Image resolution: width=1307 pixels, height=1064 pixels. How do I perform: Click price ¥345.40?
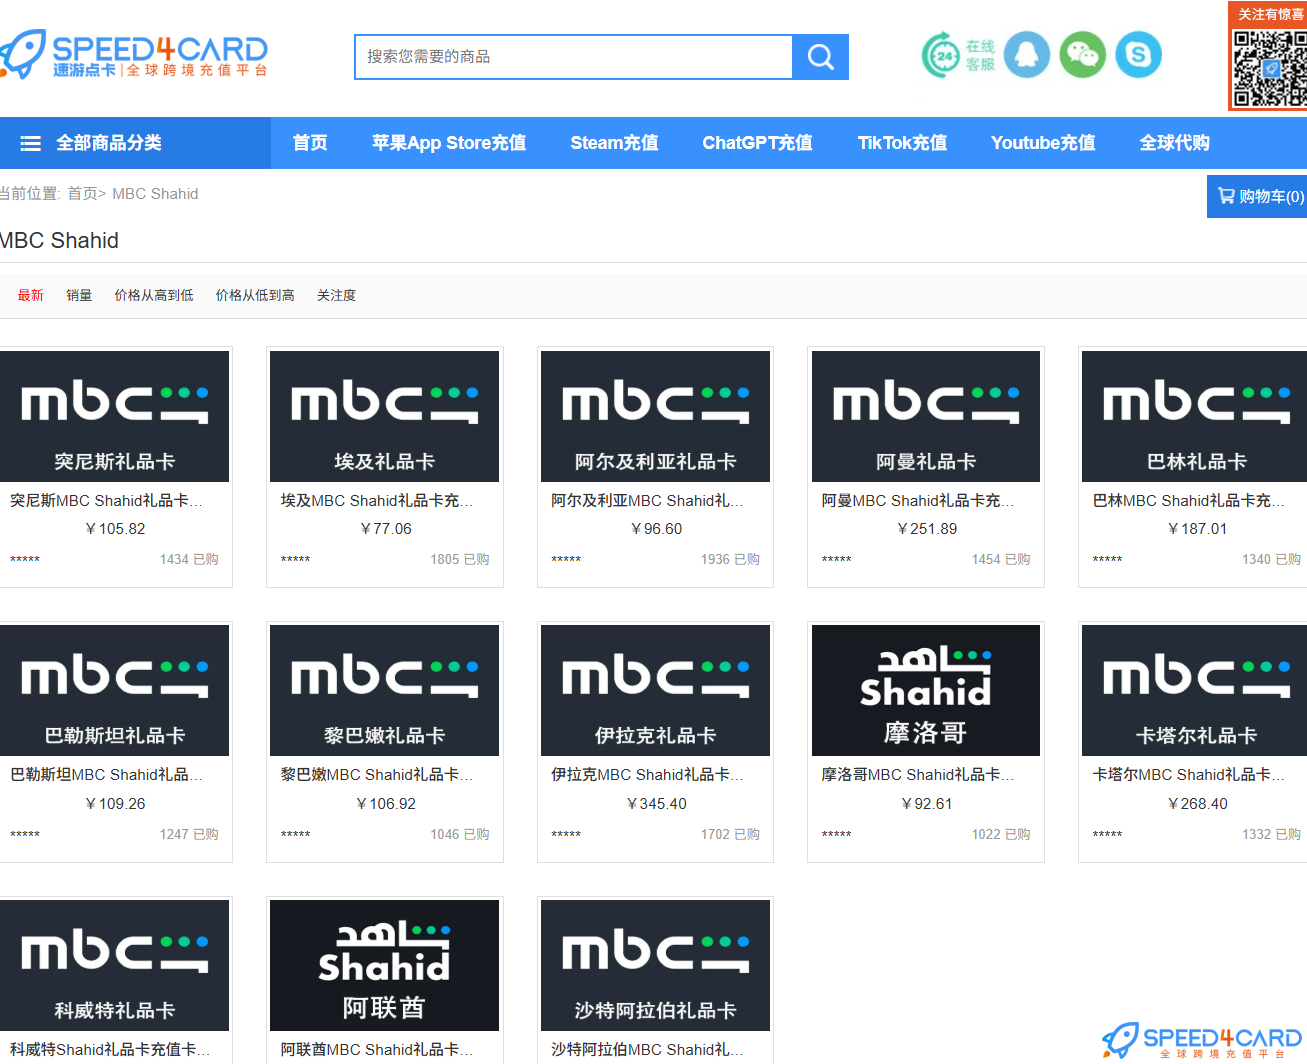(x=656, y=804)
